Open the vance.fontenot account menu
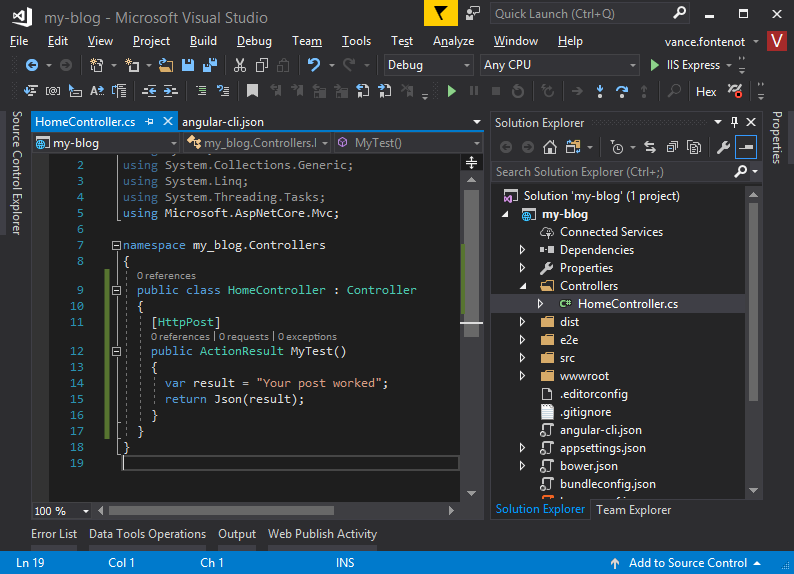 (711, 42)
